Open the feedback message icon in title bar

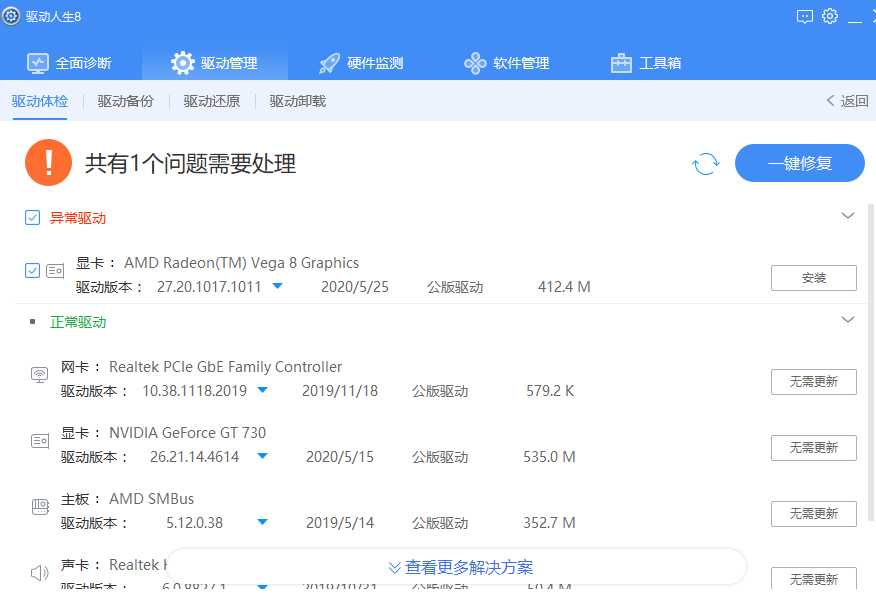[x=804, y=16]
